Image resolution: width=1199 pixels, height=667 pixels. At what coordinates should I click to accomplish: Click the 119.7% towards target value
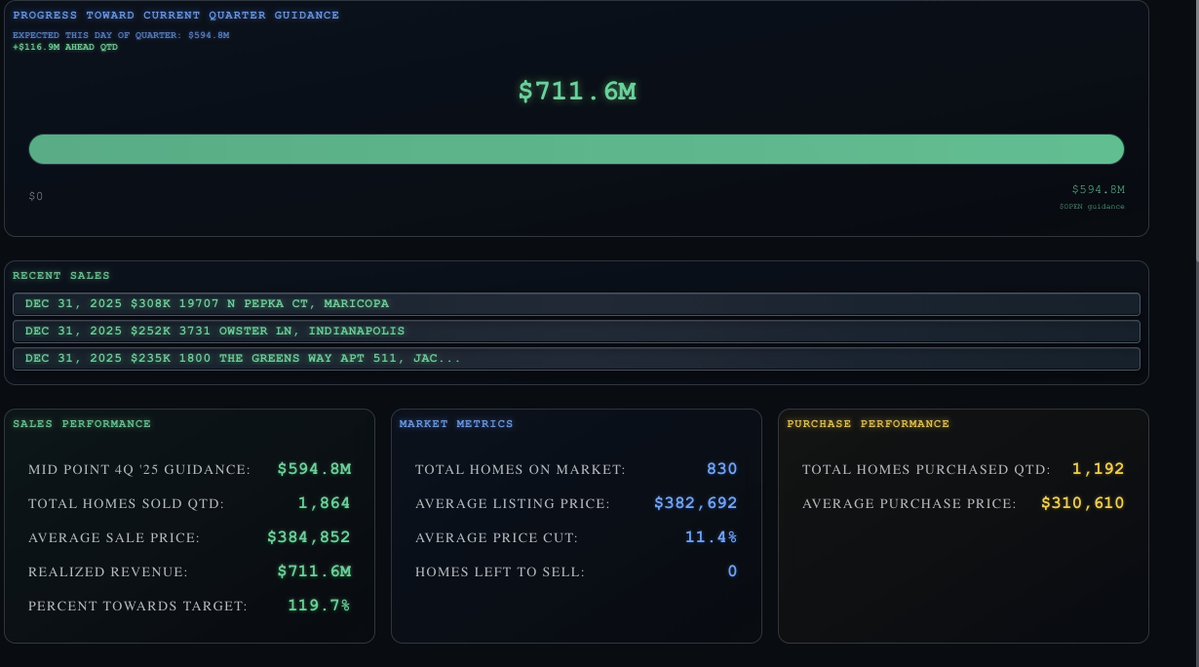click(x=319, y=606)
